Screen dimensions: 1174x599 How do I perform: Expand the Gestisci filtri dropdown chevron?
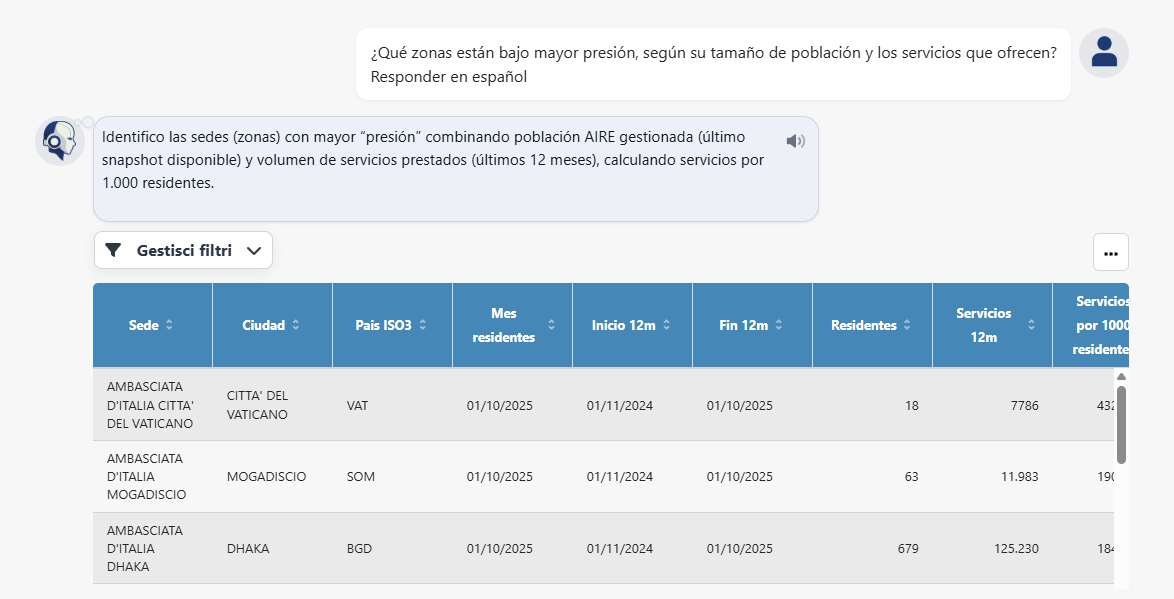coord(254,250)
